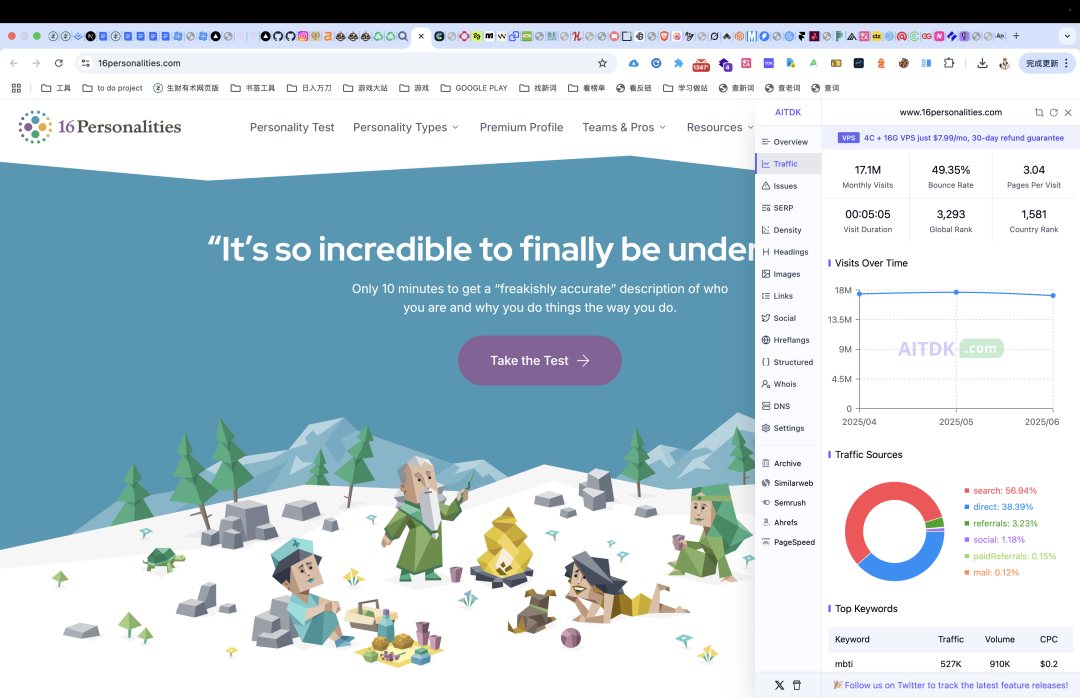Click the AITDK logo text
The image size is (1080, 698).
(788, 112)
